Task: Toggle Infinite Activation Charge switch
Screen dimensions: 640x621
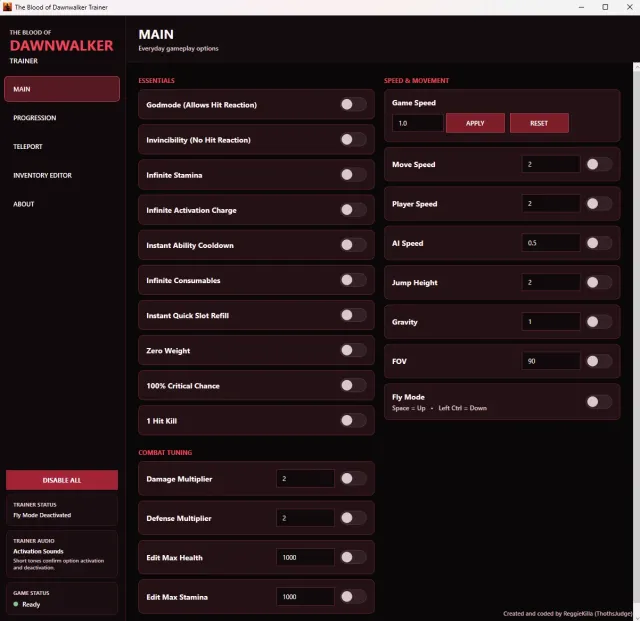Action: pos(353,210)
